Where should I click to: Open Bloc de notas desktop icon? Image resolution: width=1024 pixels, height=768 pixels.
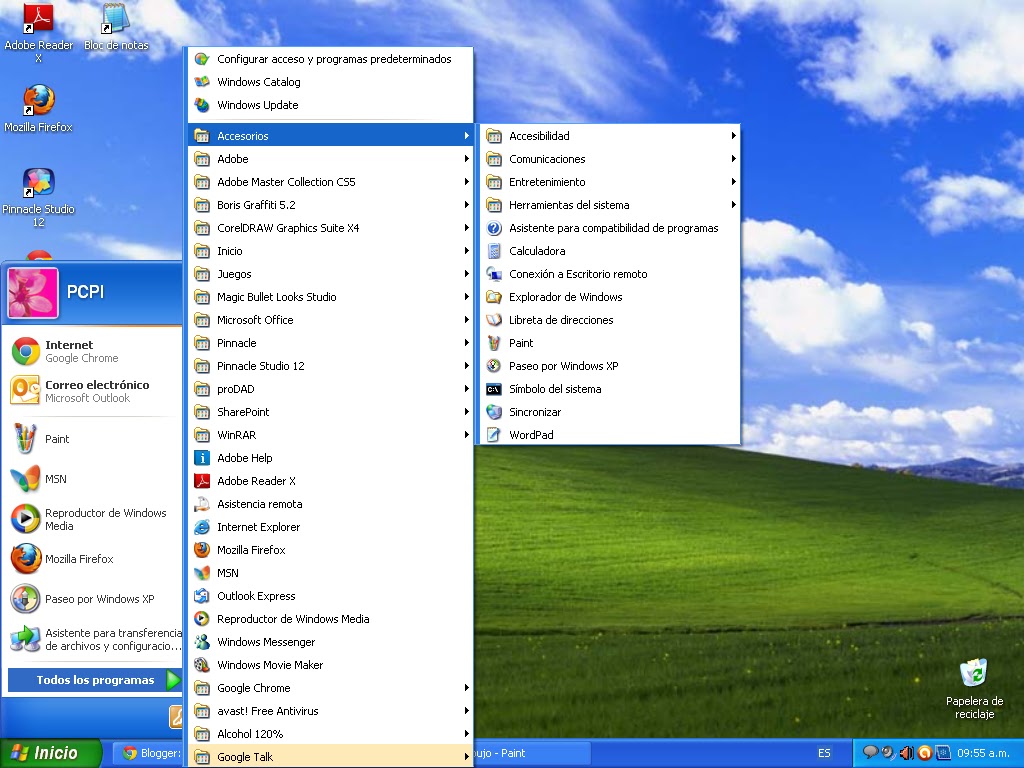(116, 18)
